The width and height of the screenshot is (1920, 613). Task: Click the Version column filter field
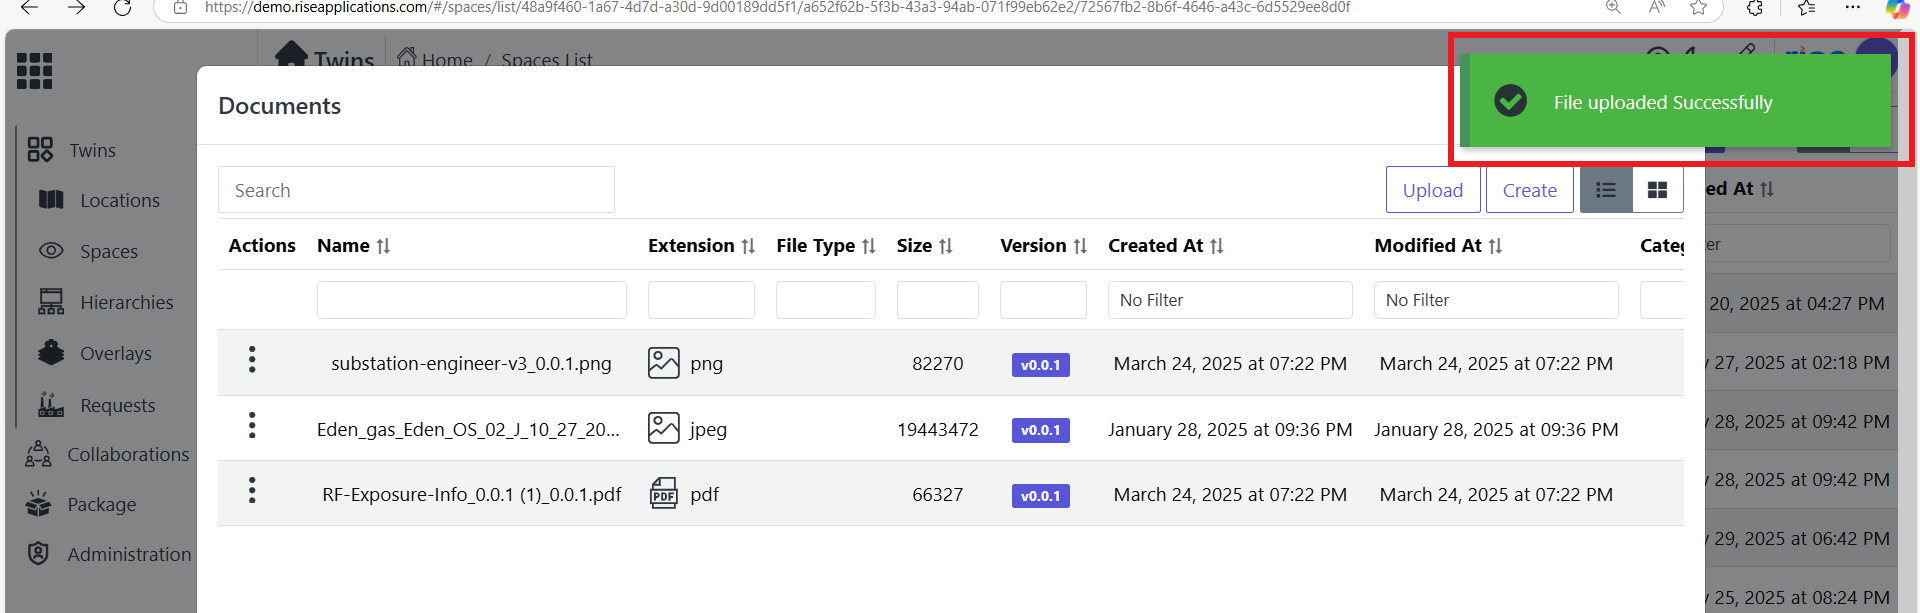click(1043, 300)
